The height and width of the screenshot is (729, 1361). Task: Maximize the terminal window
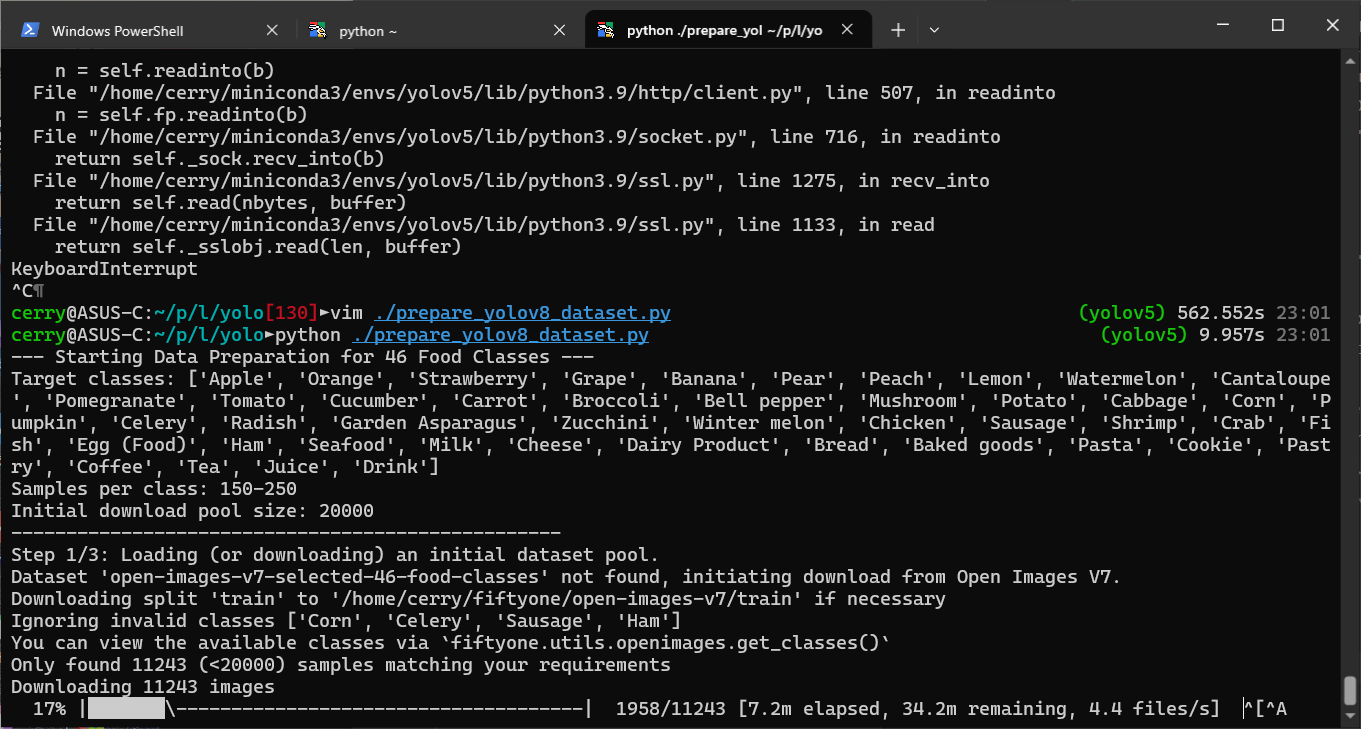click(x=1277, y=25)
